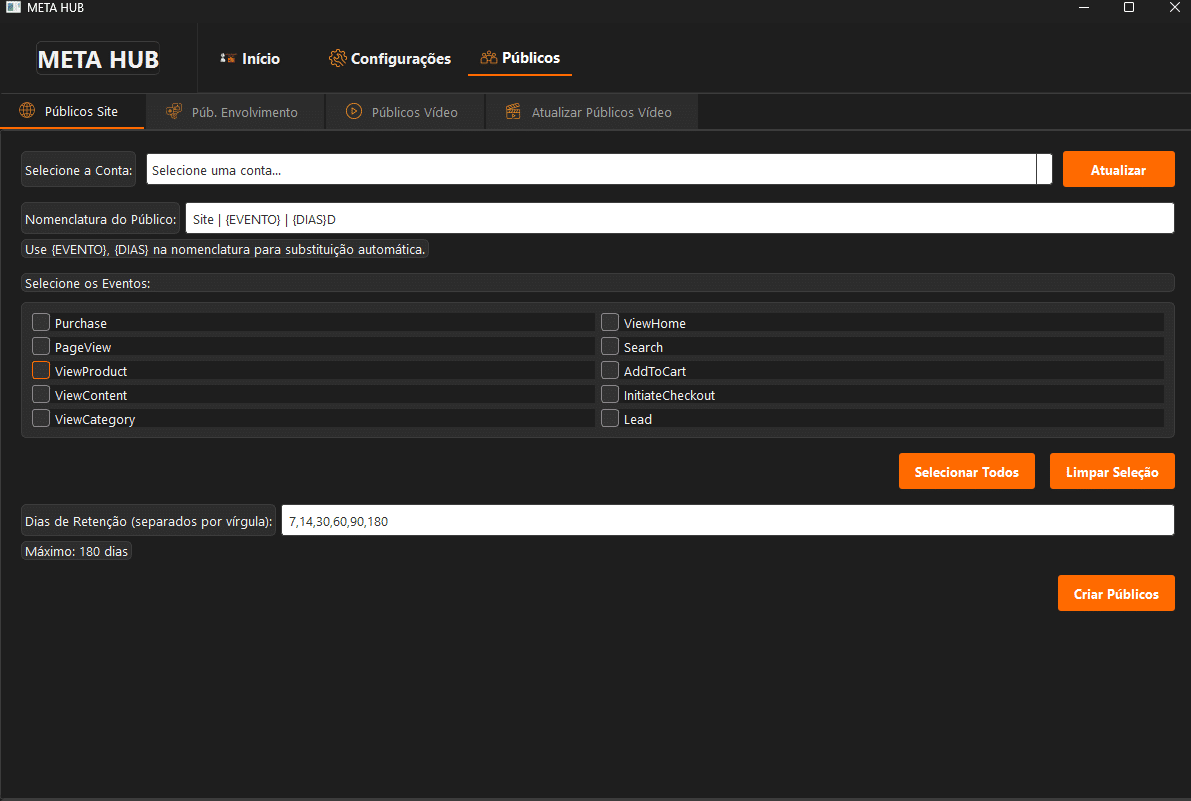The height and width of the screenshot is (801, 1191).
Task: Switch to the Públicos Vídeo tab
Action: [x=406, y=112]
